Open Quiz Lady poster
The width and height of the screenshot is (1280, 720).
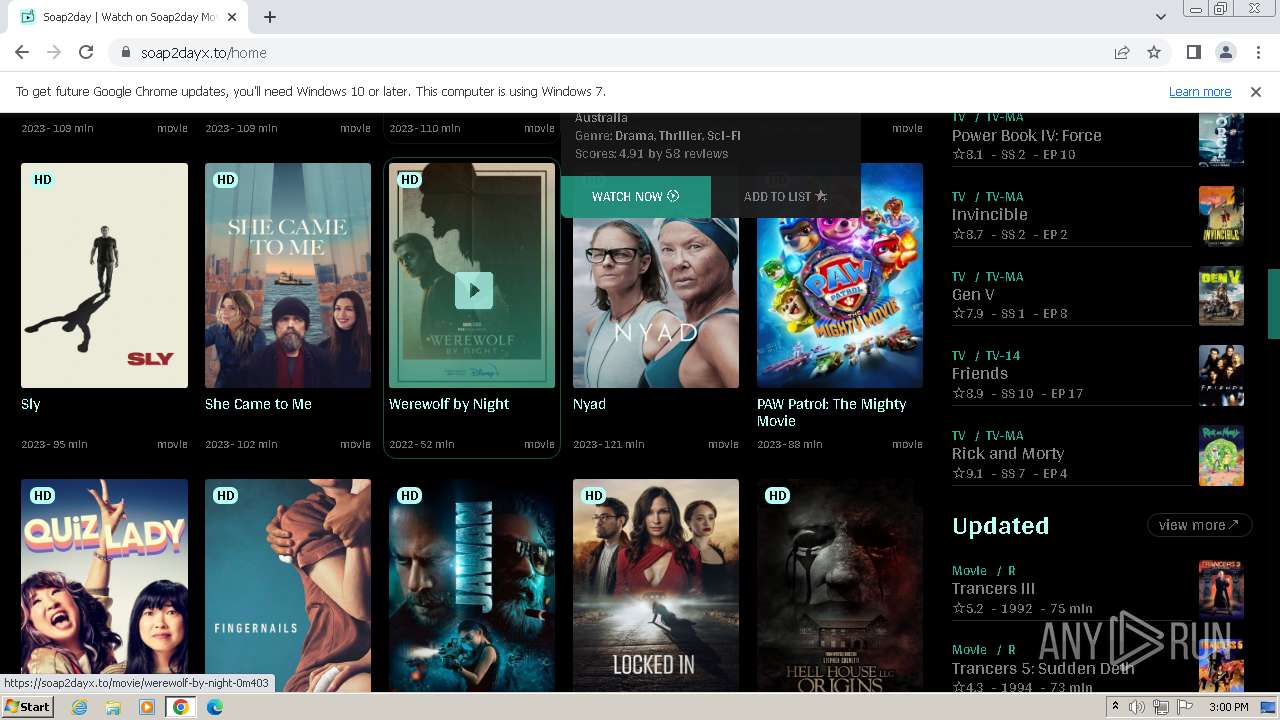(x=104, y=585)
